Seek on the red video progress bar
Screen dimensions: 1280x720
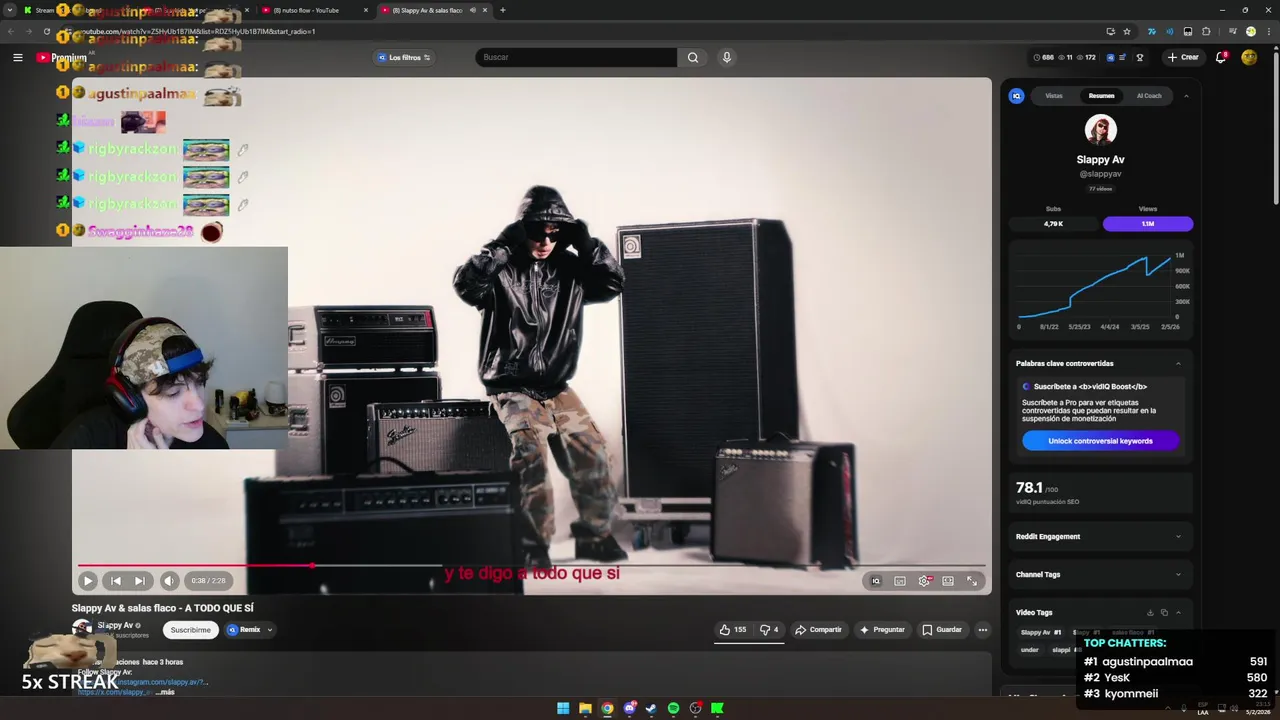[x=531, y=565]
